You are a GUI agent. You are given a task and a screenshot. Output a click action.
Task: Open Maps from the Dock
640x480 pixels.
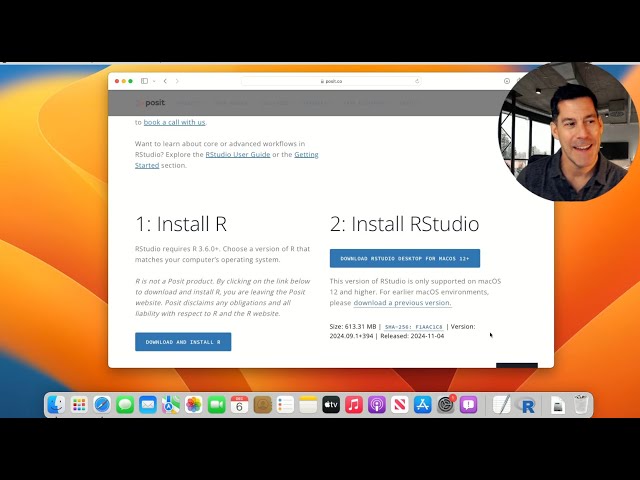[171, 405]
